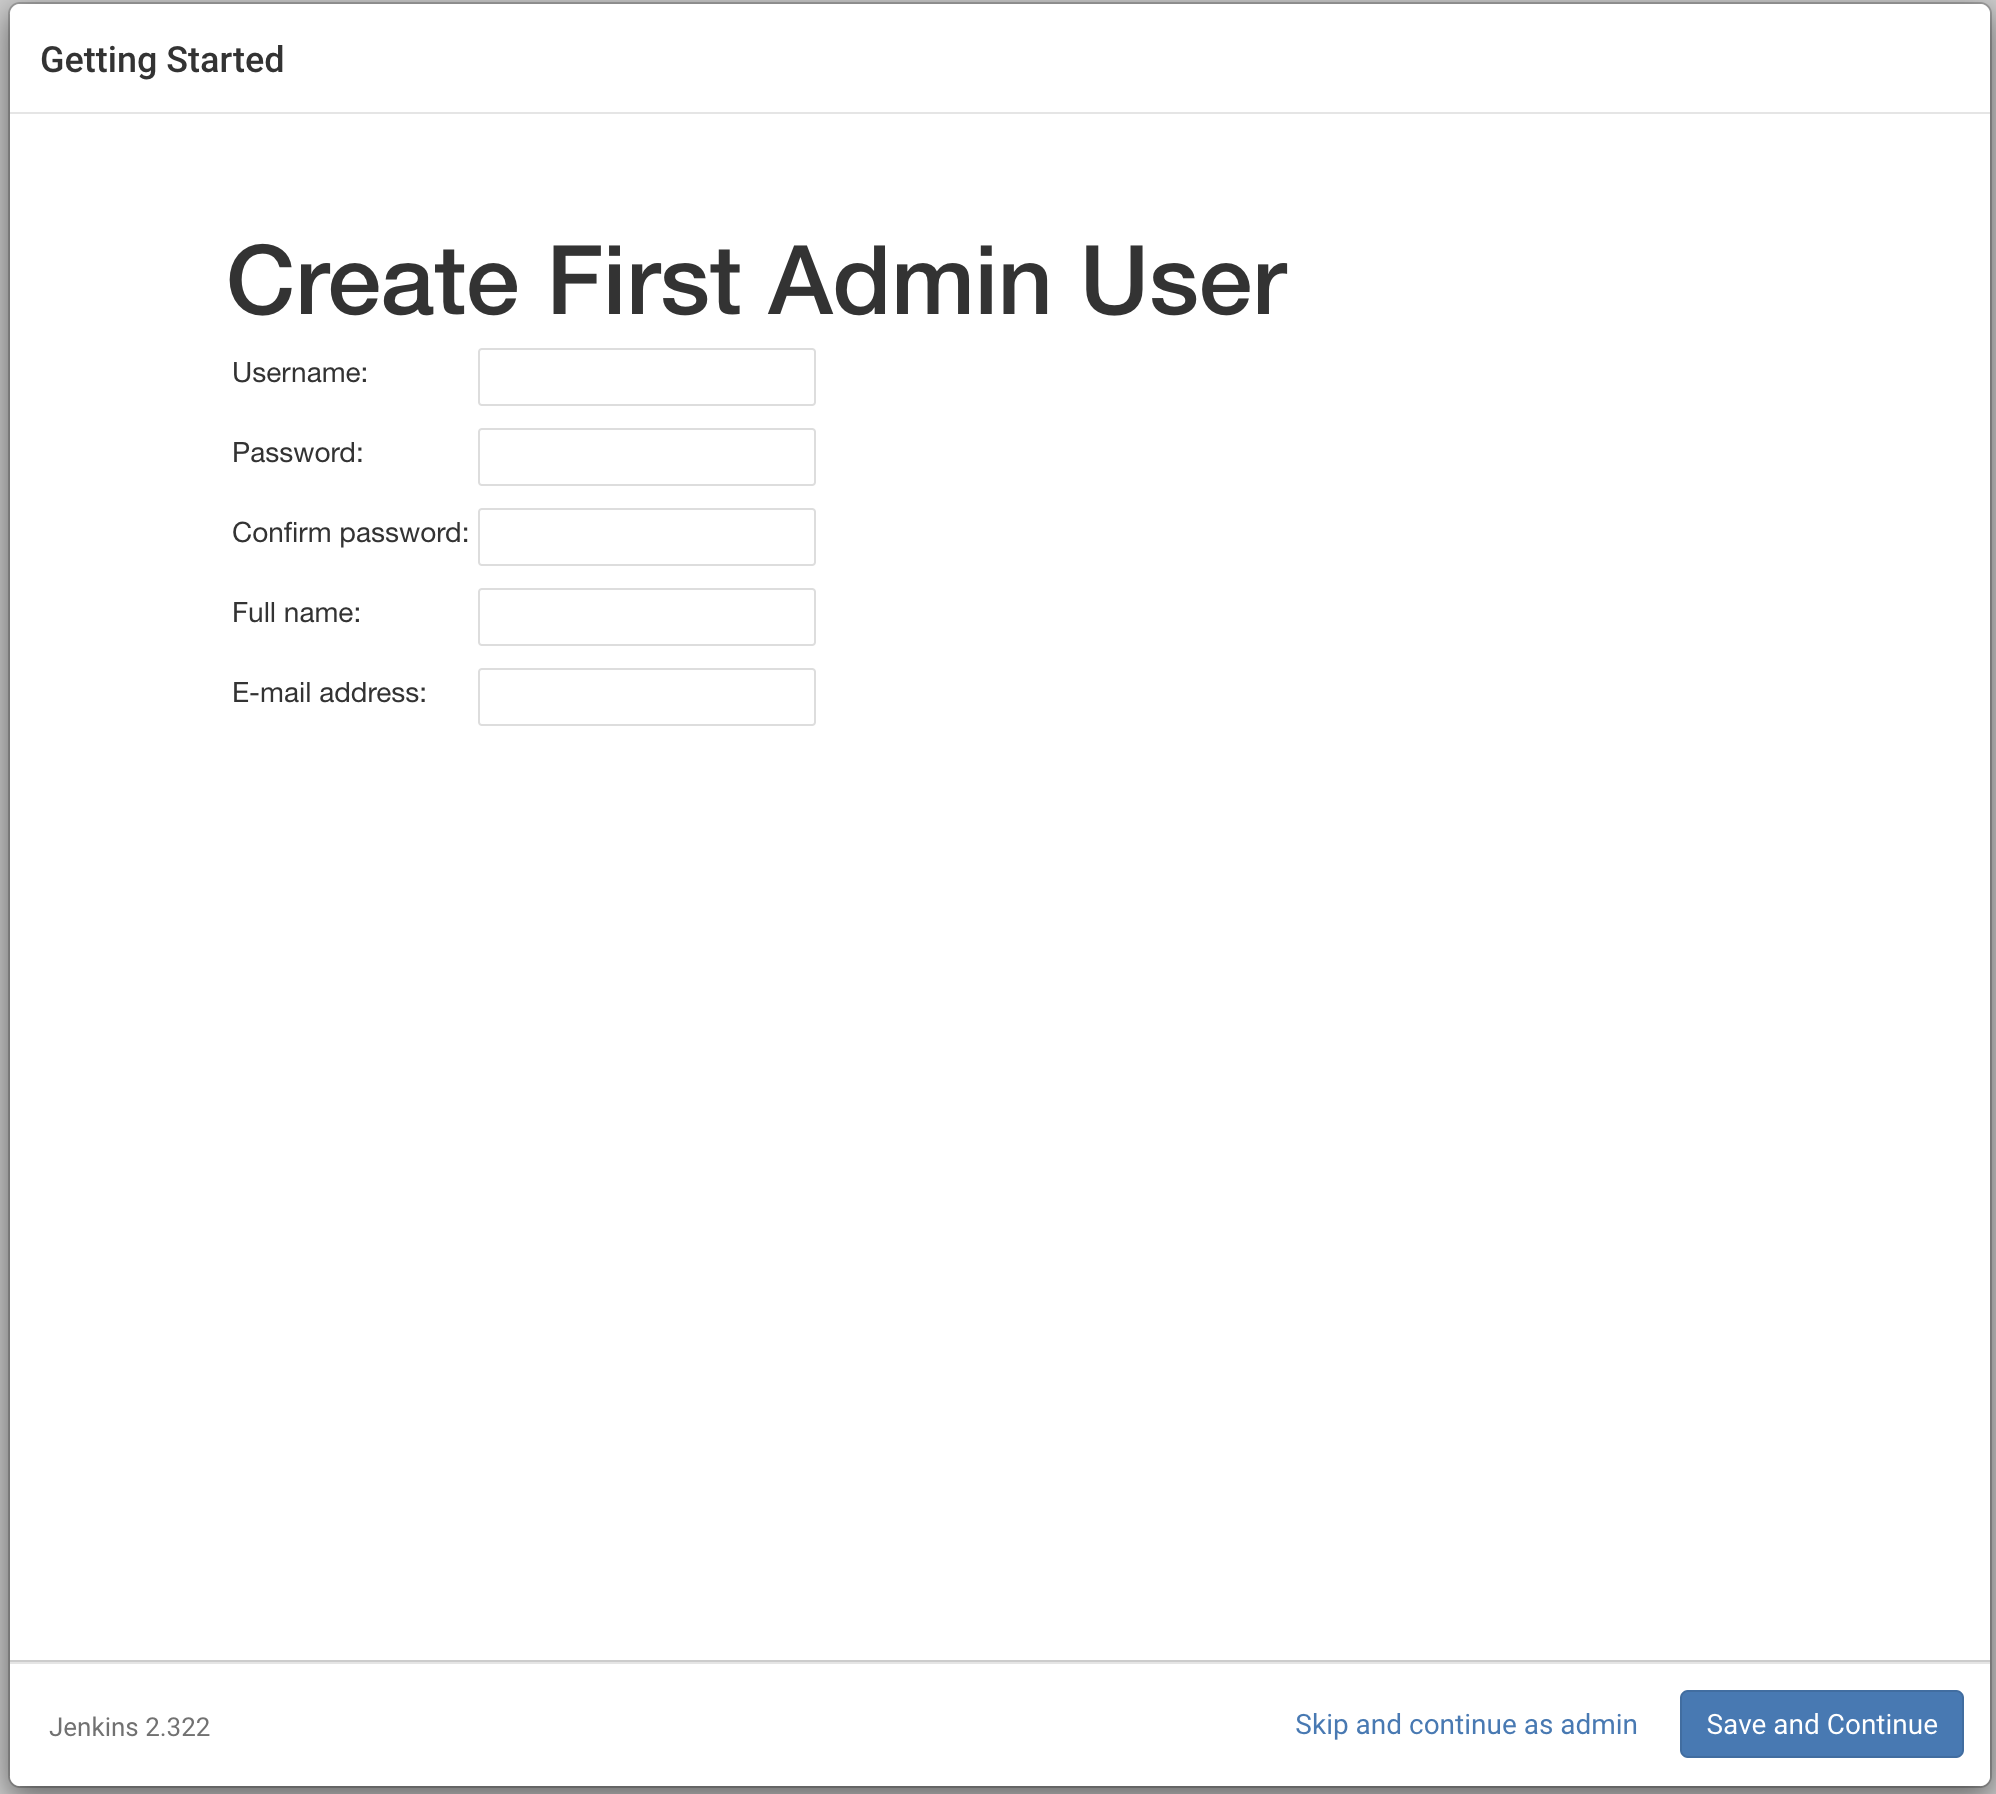Click the E-mail address: label
1996x1794 pixels.
click(x=329, y=693)
